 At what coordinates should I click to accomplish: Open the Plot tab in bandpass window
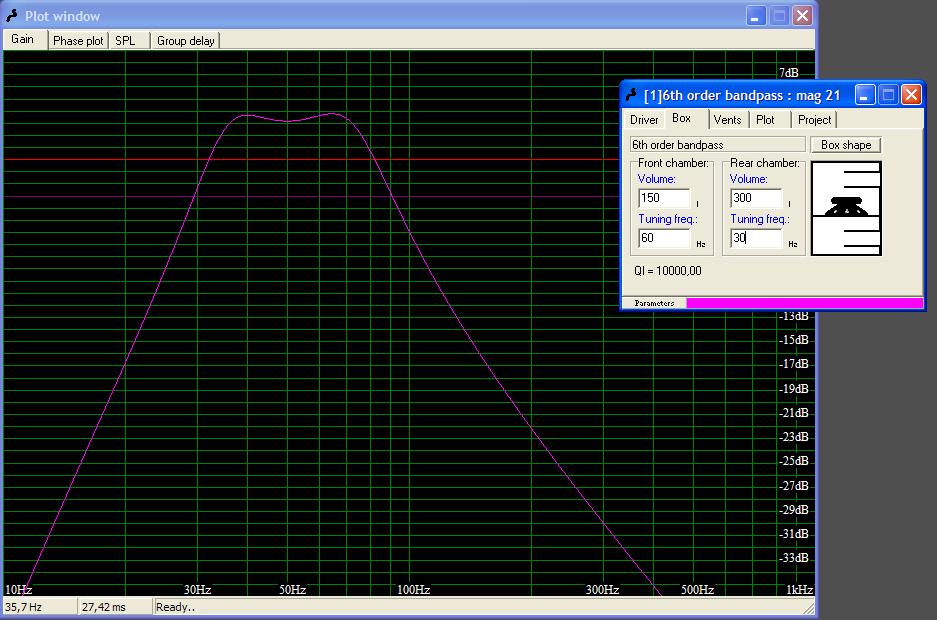(x=765, y=120)
